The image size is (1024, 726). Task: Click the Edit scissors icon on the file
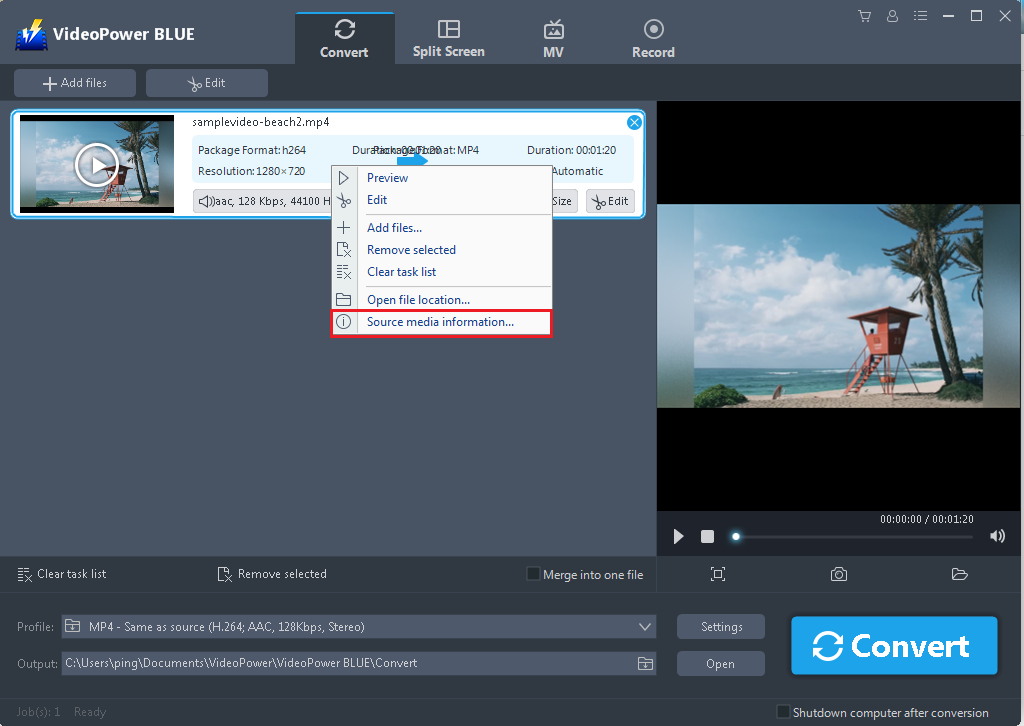click(610, 201)
